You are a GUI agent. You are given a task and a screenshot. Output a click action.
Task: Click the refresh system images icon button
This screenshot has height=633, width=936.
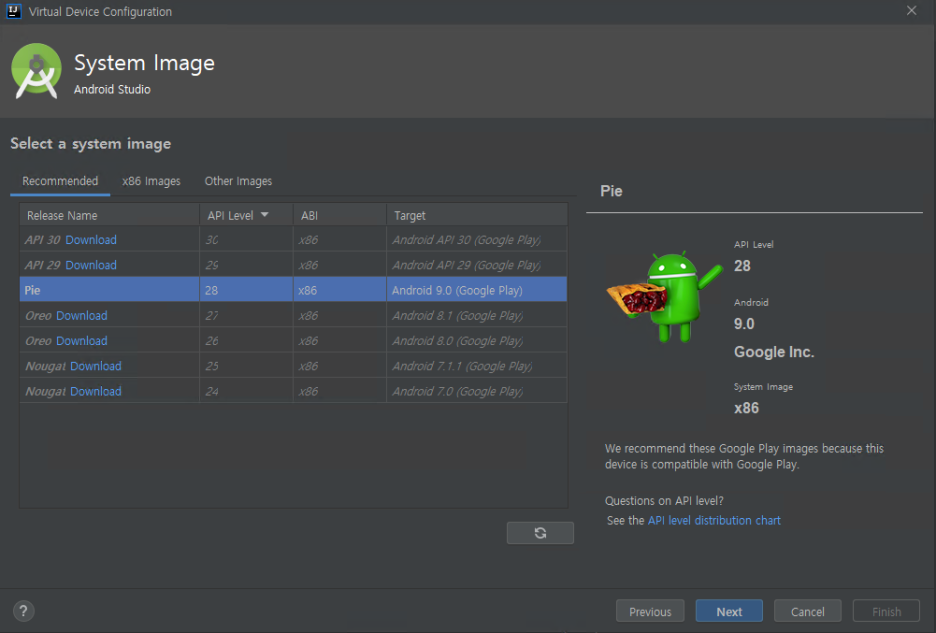540,533
